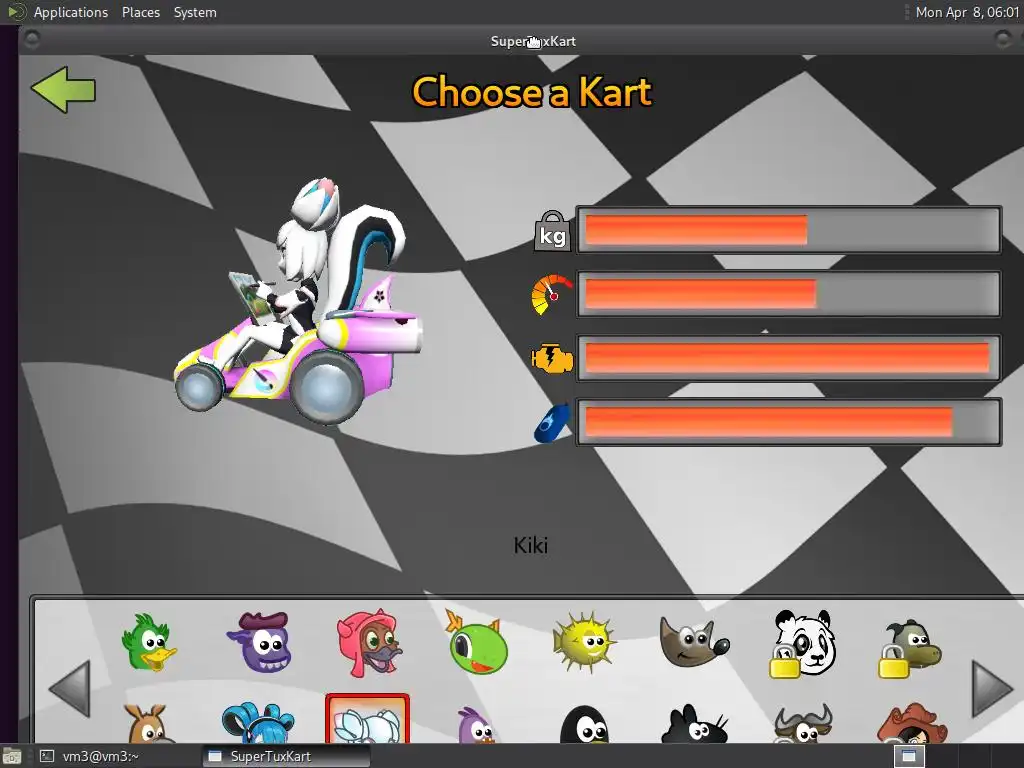Click the blue nitro canister icon
The height and width of the screenshot is (768, 1024).
(x=552, y=423)
